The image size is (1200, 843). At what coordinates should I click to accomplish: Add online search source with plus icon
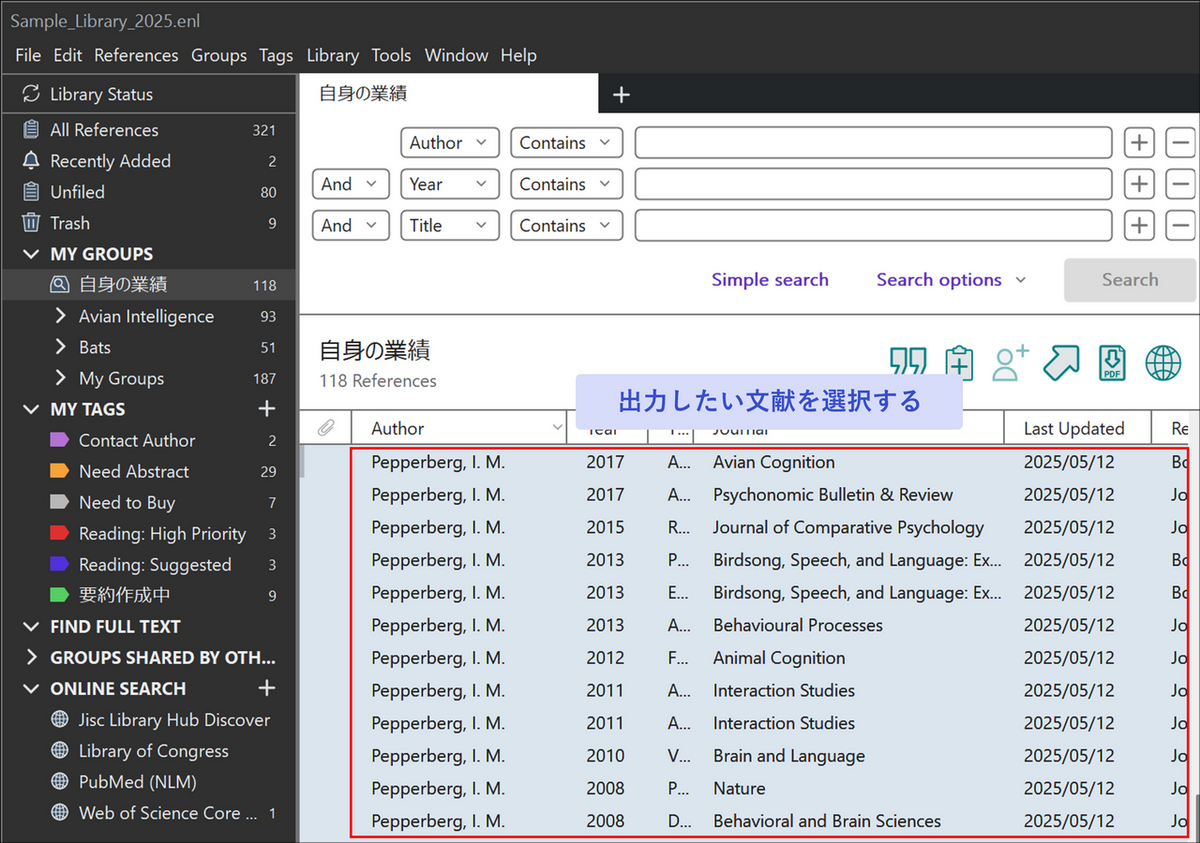(267, 688)
